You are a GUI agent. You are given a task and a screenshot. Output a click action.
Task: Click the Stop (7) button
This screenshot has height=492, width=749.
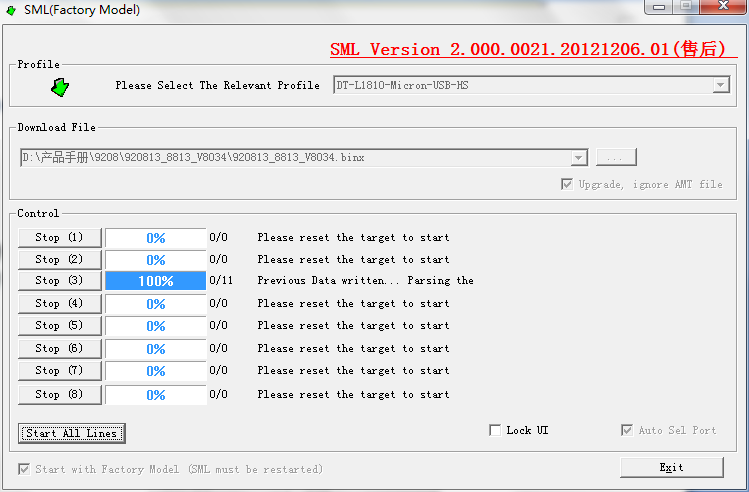(60, 370)
